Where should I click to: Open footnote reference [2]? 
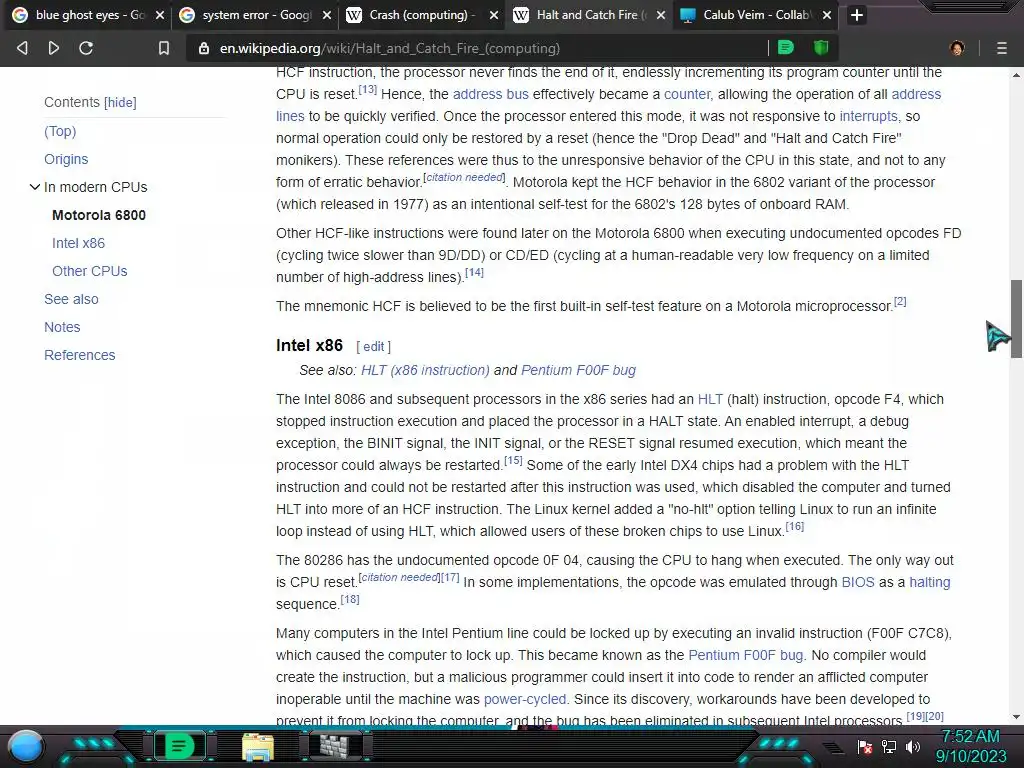click(900, 301)
